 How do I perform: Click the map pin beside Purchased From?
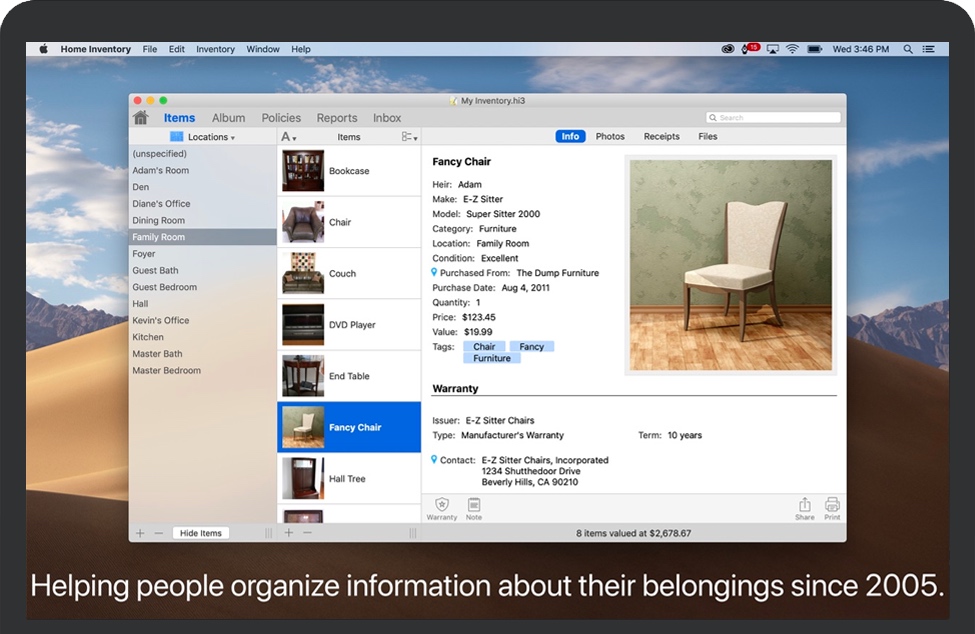coord(434,272)
